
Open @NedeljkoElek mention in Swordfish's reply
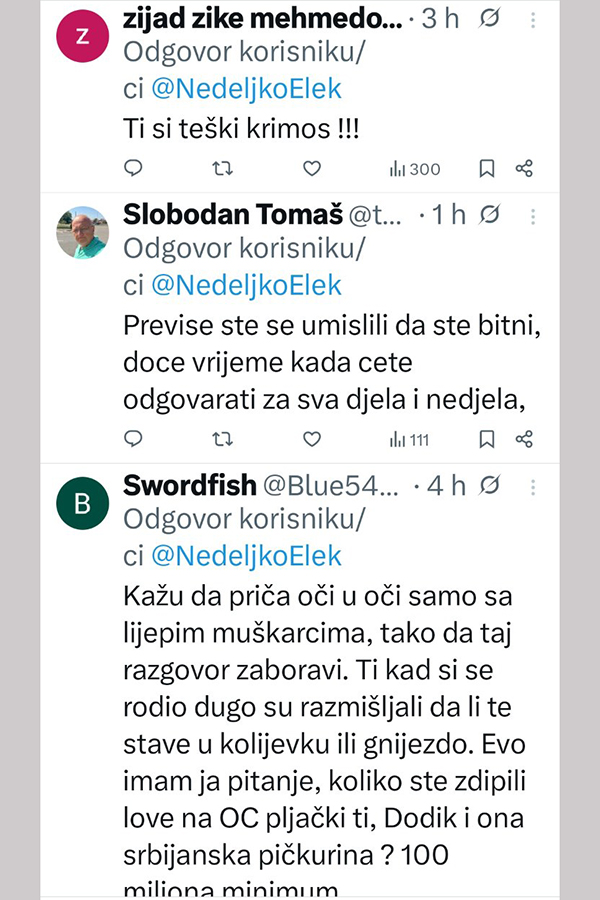pyautogui.click(x=246, y=556)
